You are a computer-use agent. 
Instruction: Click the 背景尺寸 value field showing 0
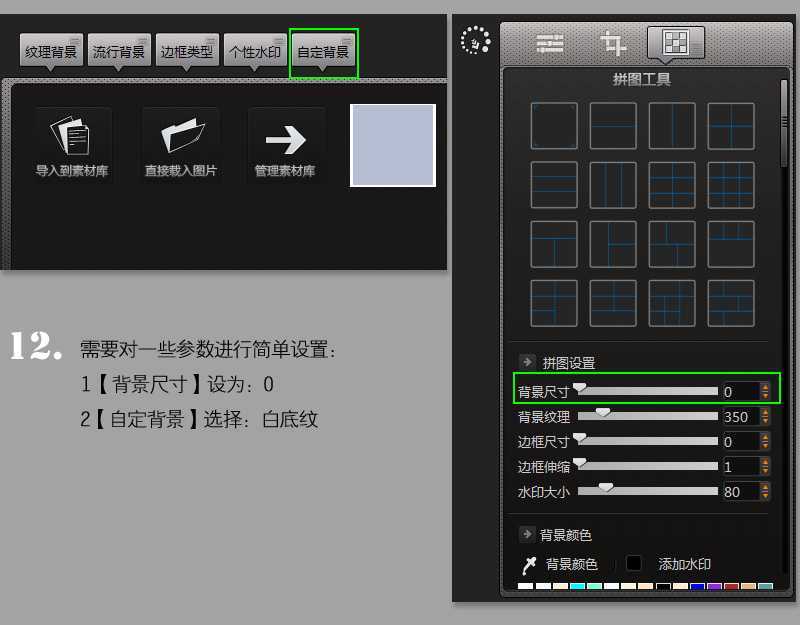click(x=741, y=391)
